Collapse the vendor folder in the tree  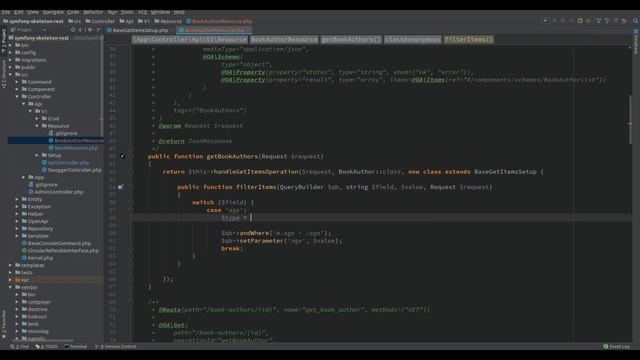tap(11, 287)
